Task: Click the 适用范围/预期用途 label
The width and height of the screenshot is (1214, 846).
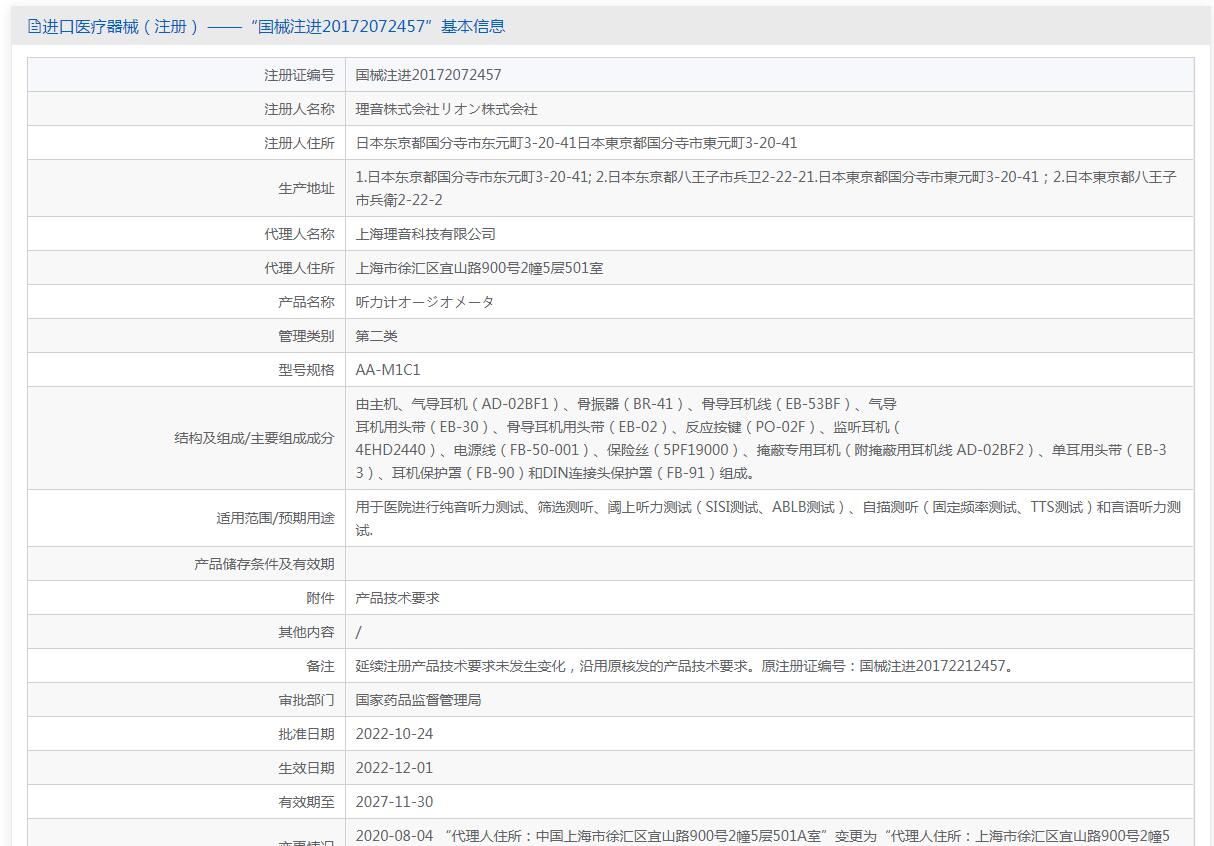Action: click(275, 518)
